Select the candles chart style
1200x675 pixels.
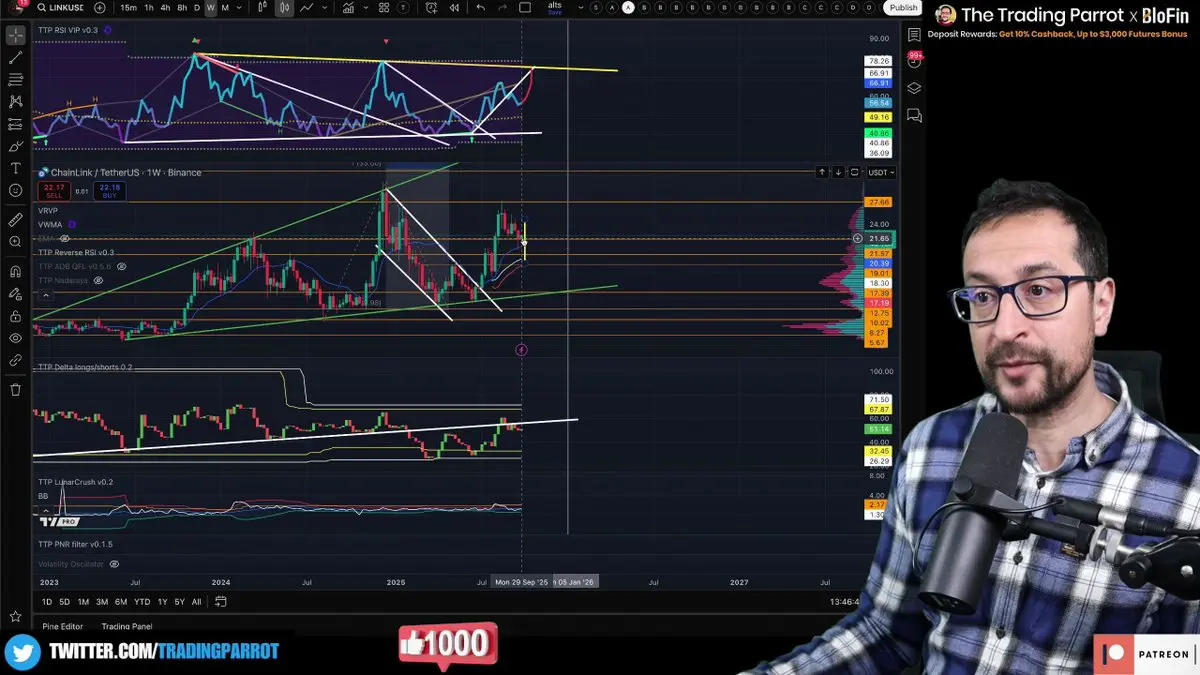(x=285, y=7)
